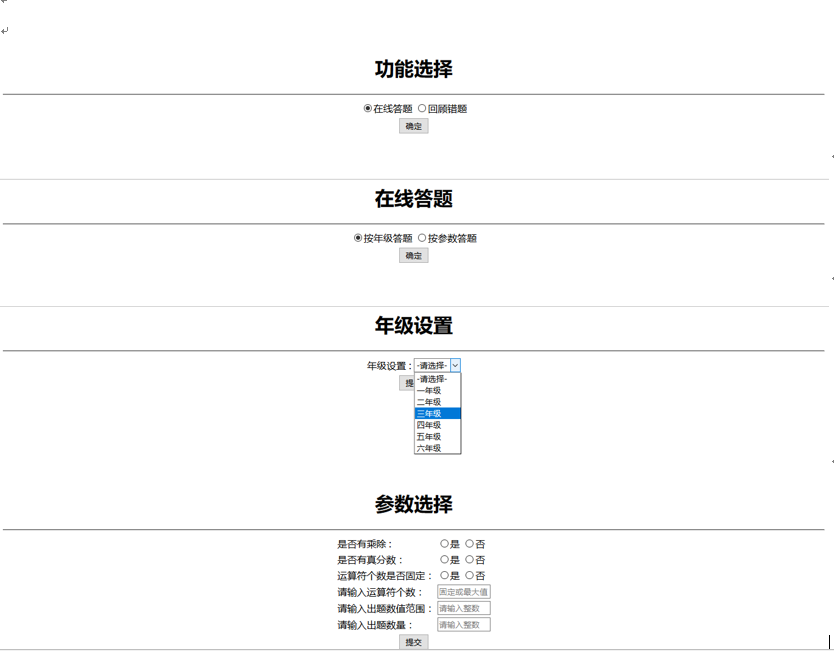Click 确定 button under 在线答题

coord(414,256)
